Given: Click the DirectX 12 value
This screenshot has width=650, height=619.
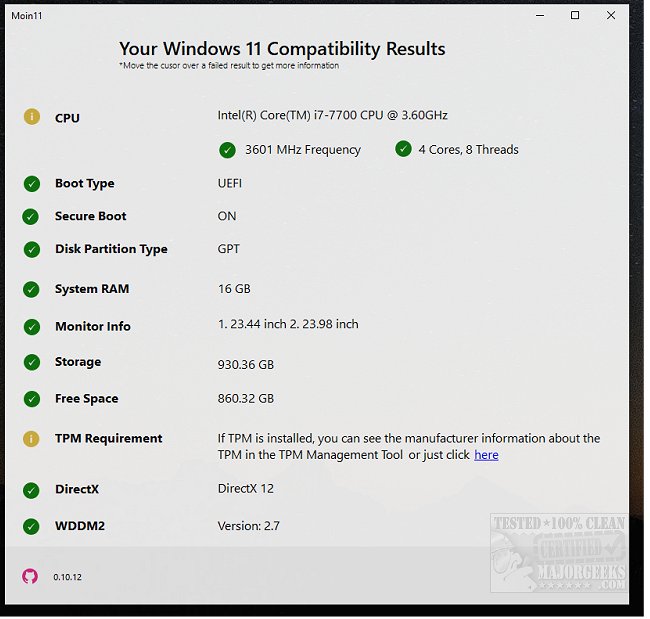Looking at the screenshot, I should coord(246,488).
